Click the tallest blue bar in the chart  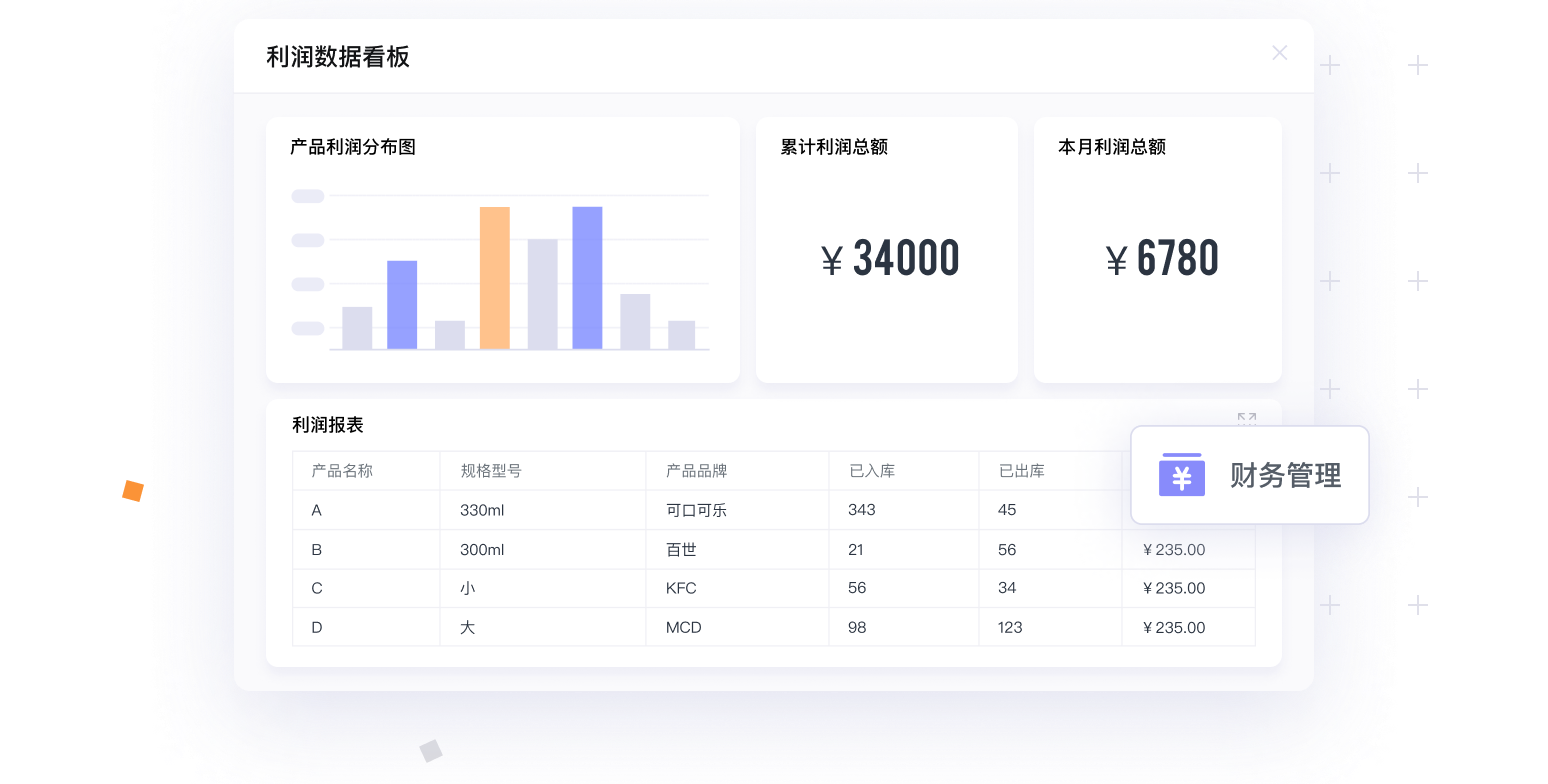587,278
